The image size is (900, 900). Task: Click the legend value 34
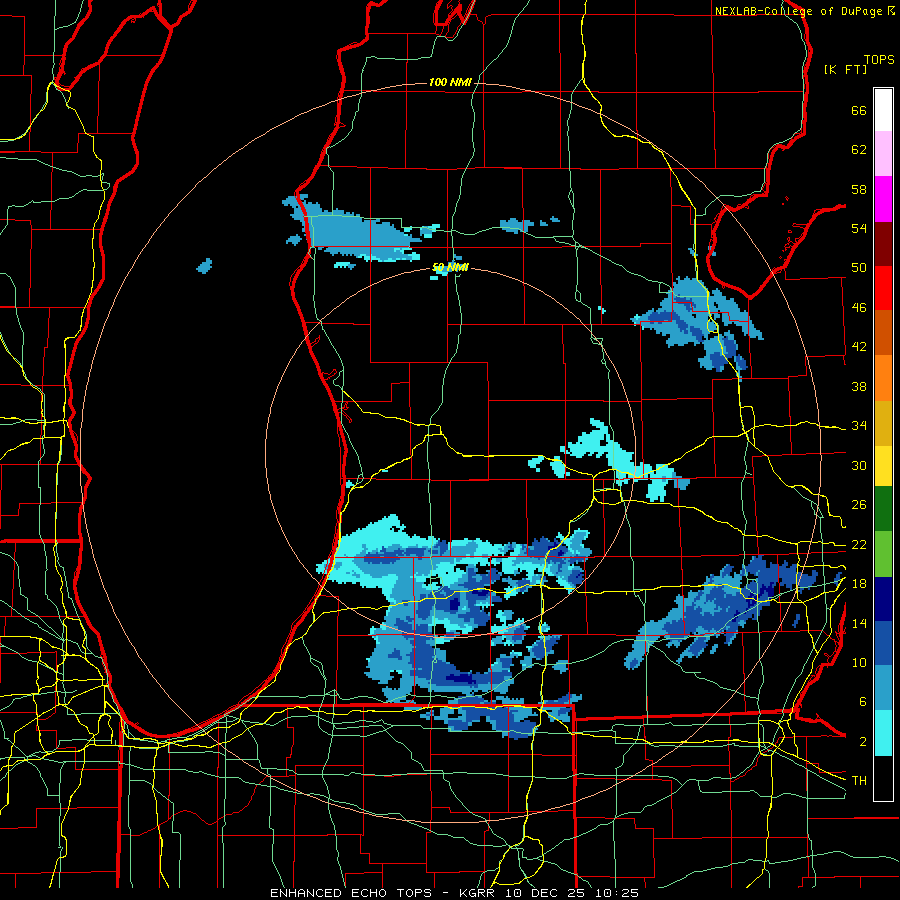(859, 426)
